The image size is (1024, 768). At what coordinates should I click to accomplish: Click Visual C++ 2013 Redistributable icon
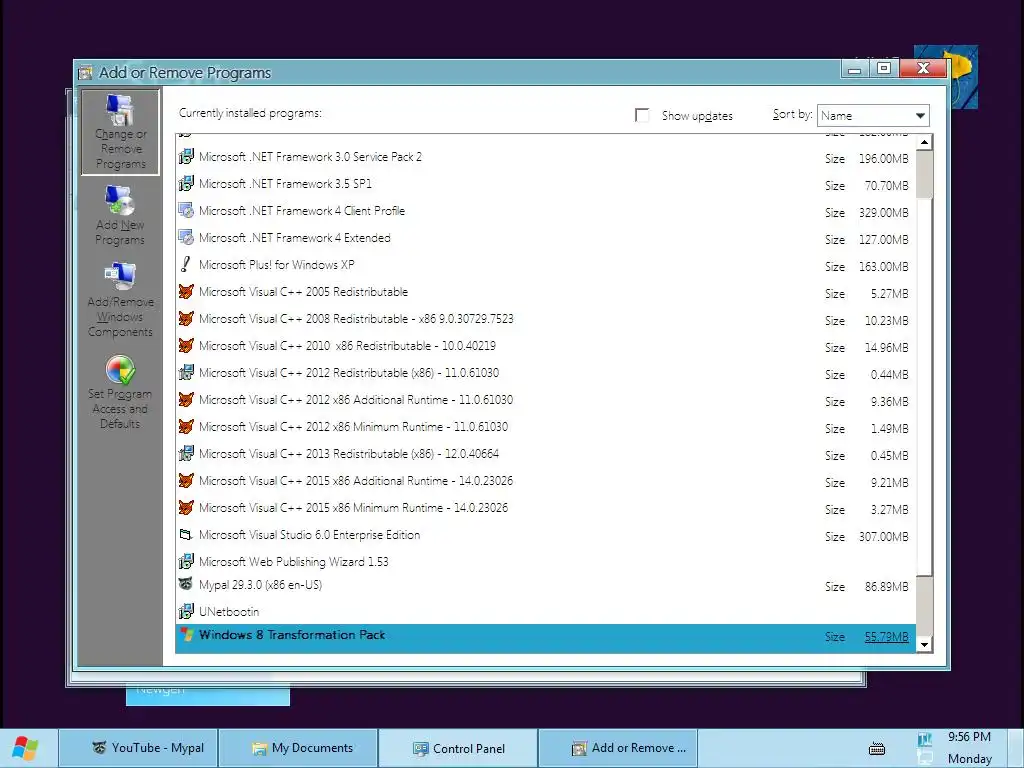coord(186,454)
